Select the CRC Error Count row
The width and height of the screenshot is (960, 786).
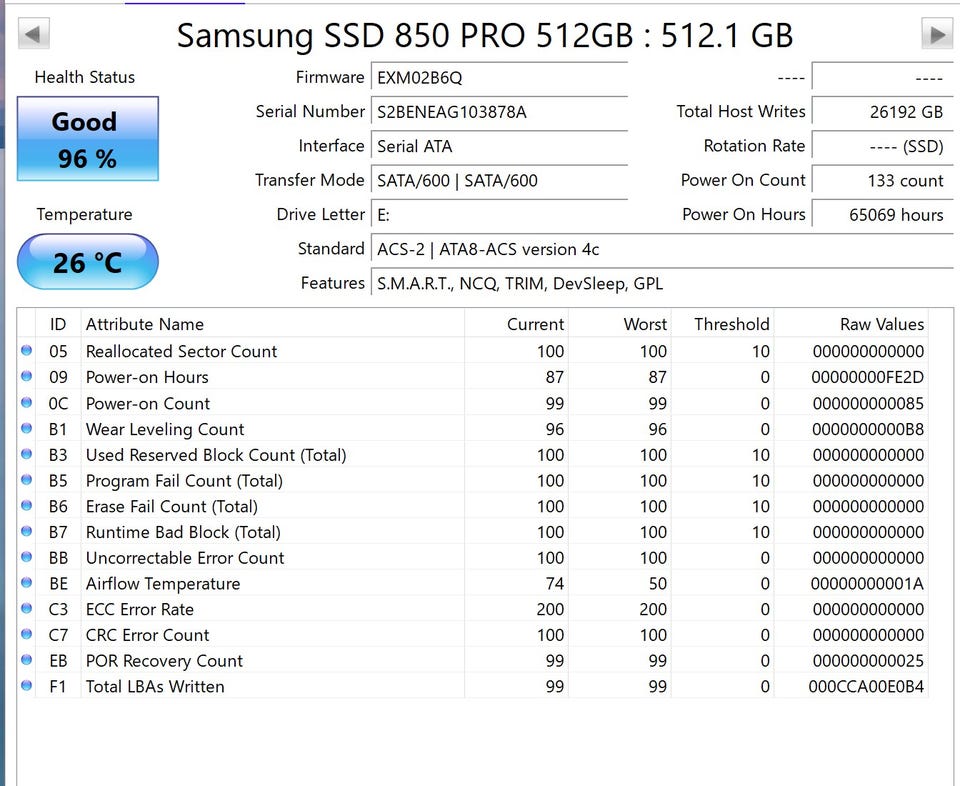pyautogui.click(x=473, y=635)
